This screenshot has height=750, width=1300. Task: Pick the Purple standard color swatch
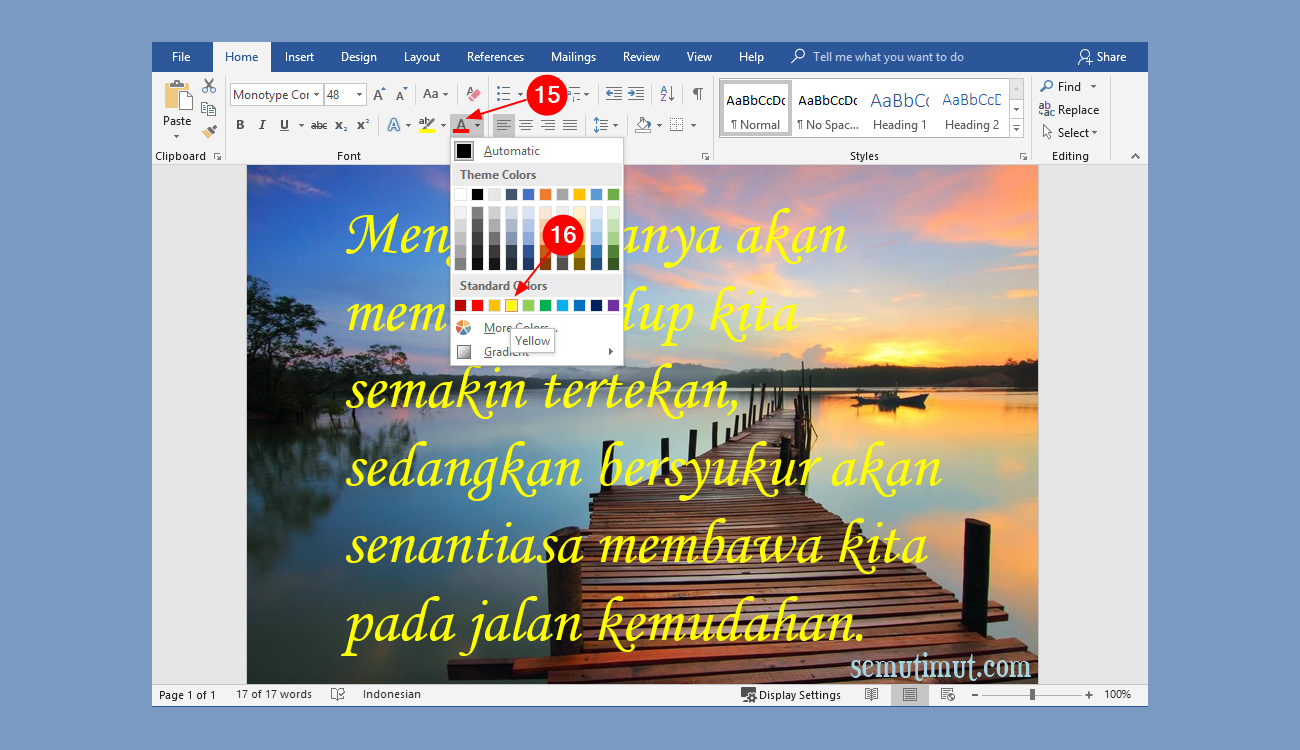pyautogui.click(x=613, y=305)
